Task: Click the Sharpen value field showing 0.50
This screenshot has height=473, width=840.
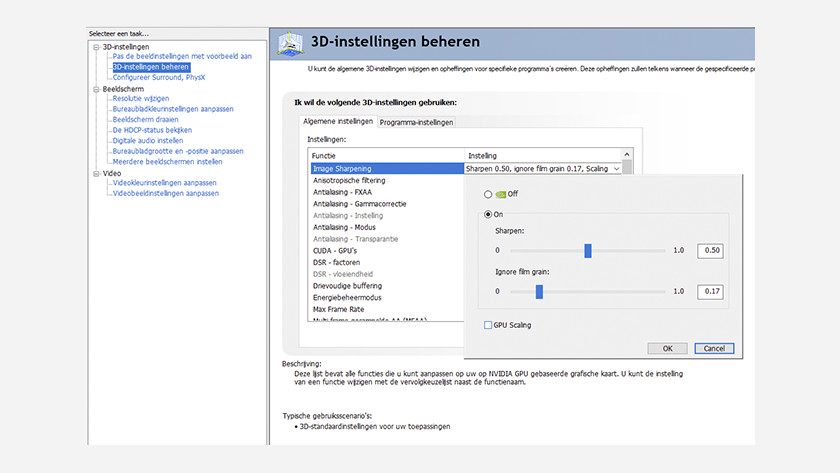Action: click(710, 250)
